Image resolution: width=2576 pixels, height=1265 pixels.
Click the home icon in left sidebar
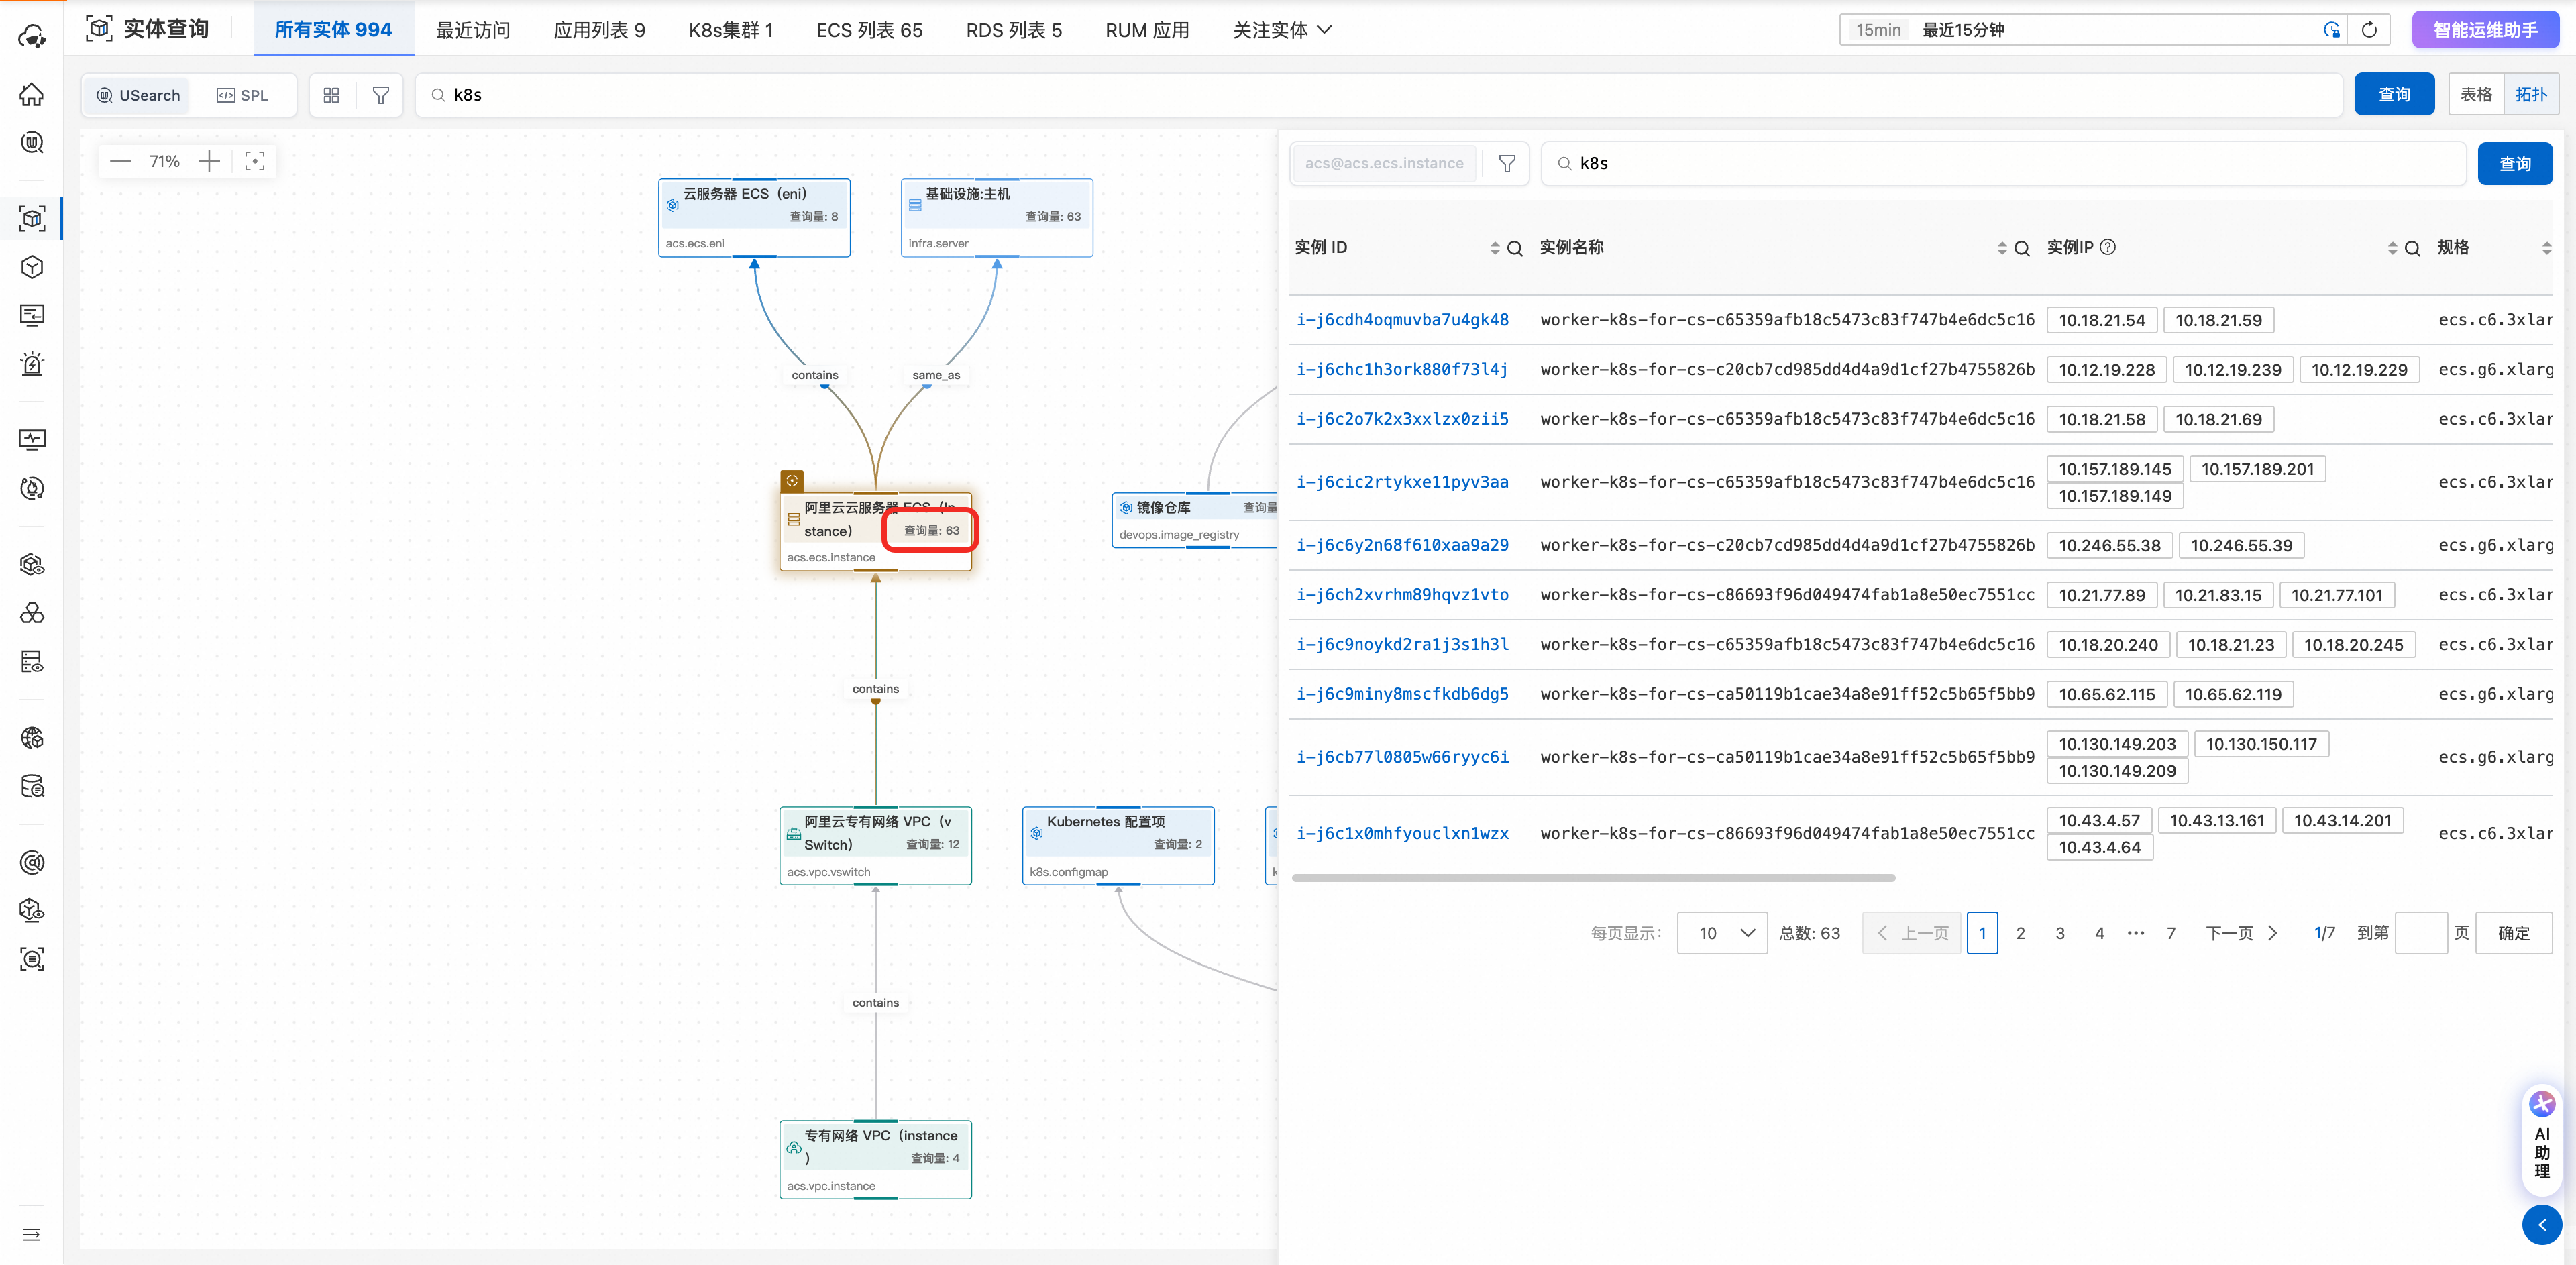coord(32,94)
